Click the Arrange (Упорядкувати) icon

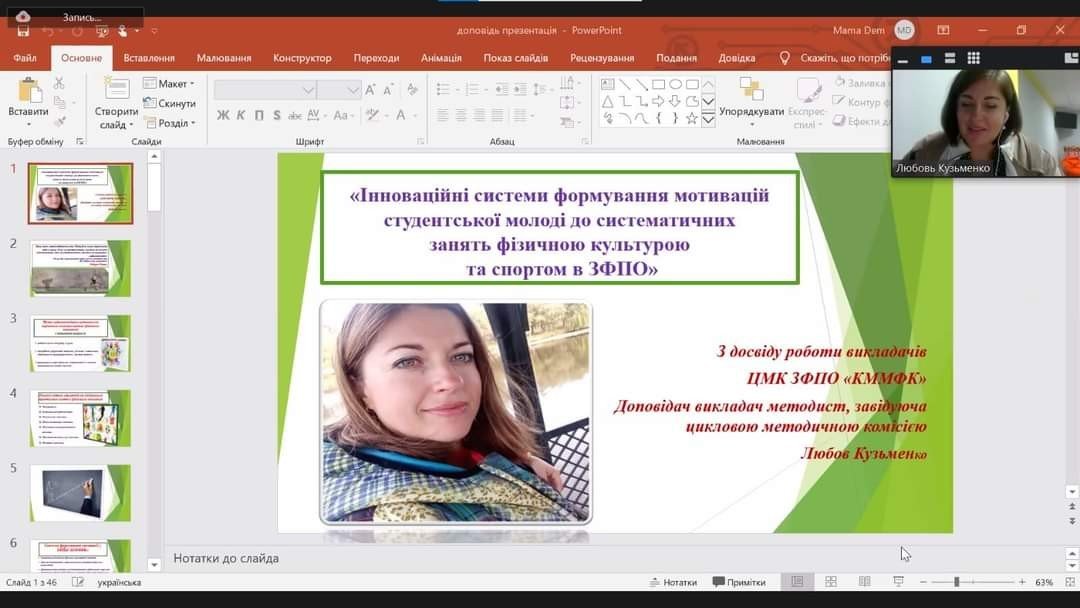click(x=751, y=90)
